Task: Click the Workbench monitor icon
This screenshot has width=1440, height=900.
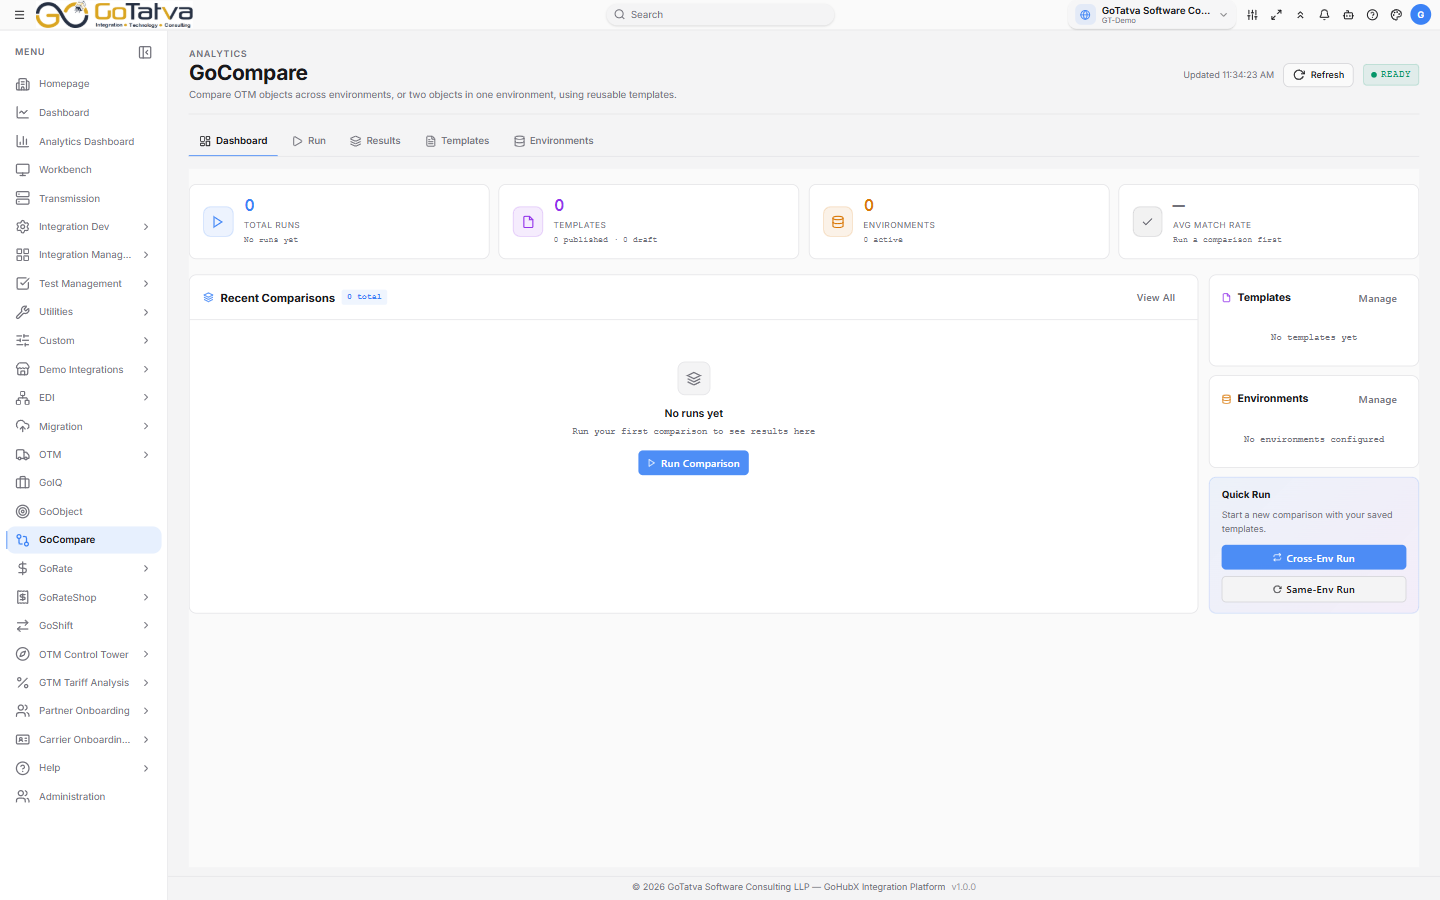Action: 23,170
